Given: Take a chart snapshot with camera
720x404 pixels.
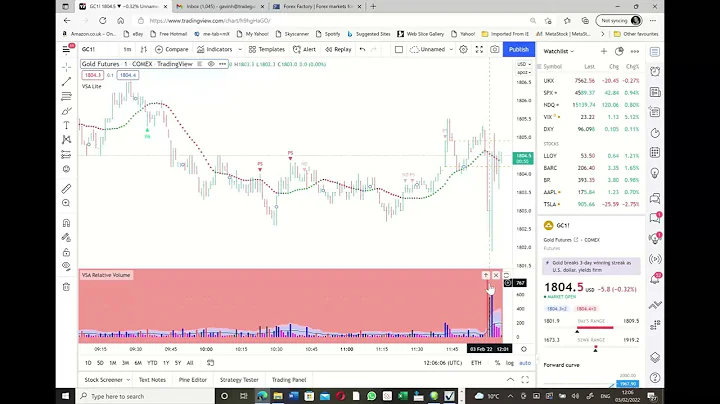Looking at the screenshot, I should (x=495, y=50).
